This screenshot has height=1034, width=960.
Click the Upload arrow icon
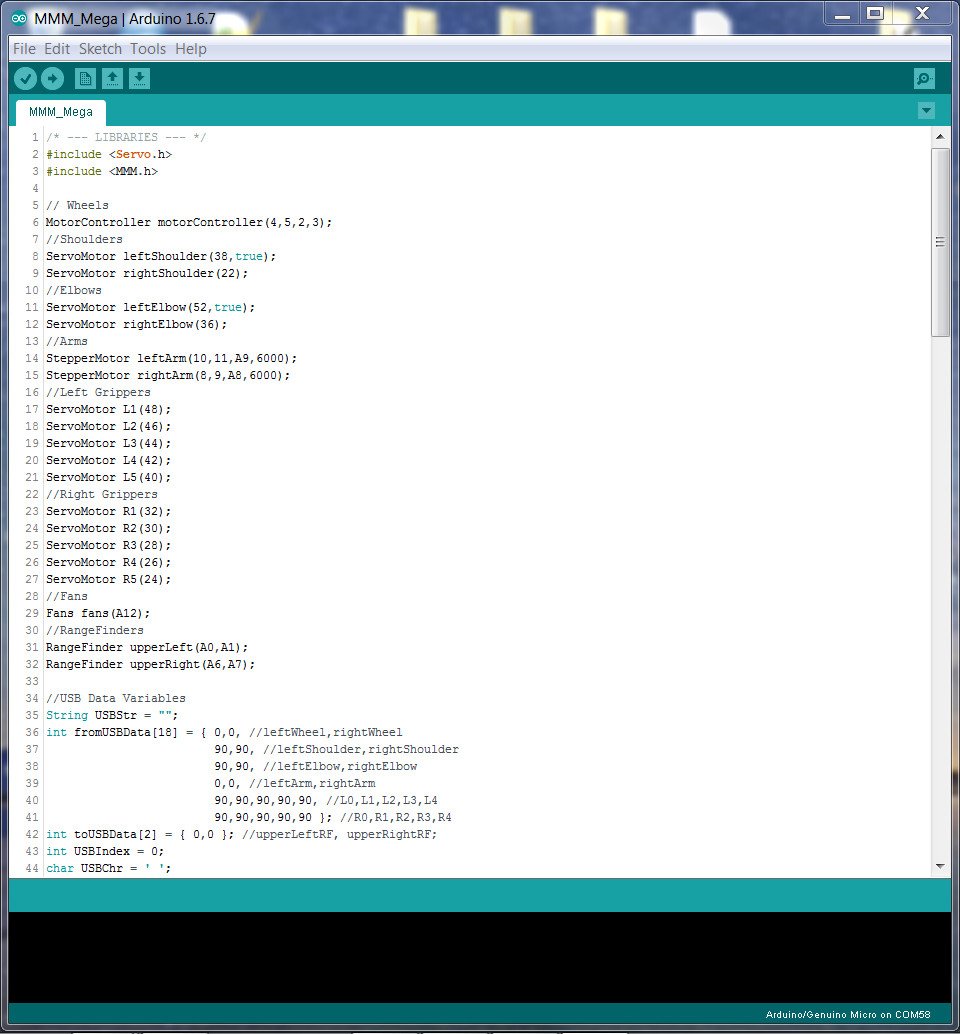tap(52, 78)
